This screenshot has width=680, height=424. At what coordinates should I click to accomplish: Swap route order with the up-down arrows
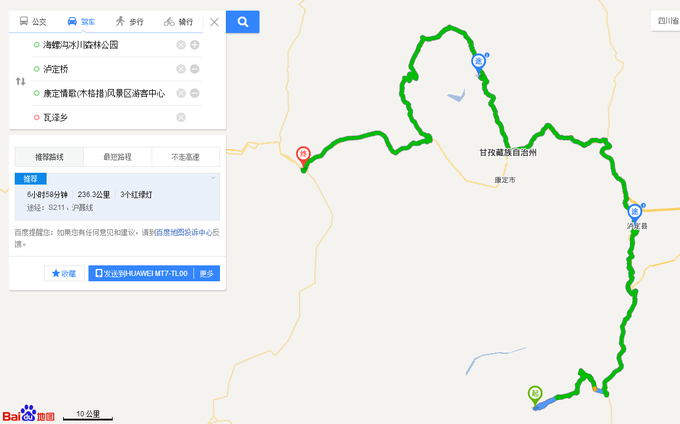20,81
